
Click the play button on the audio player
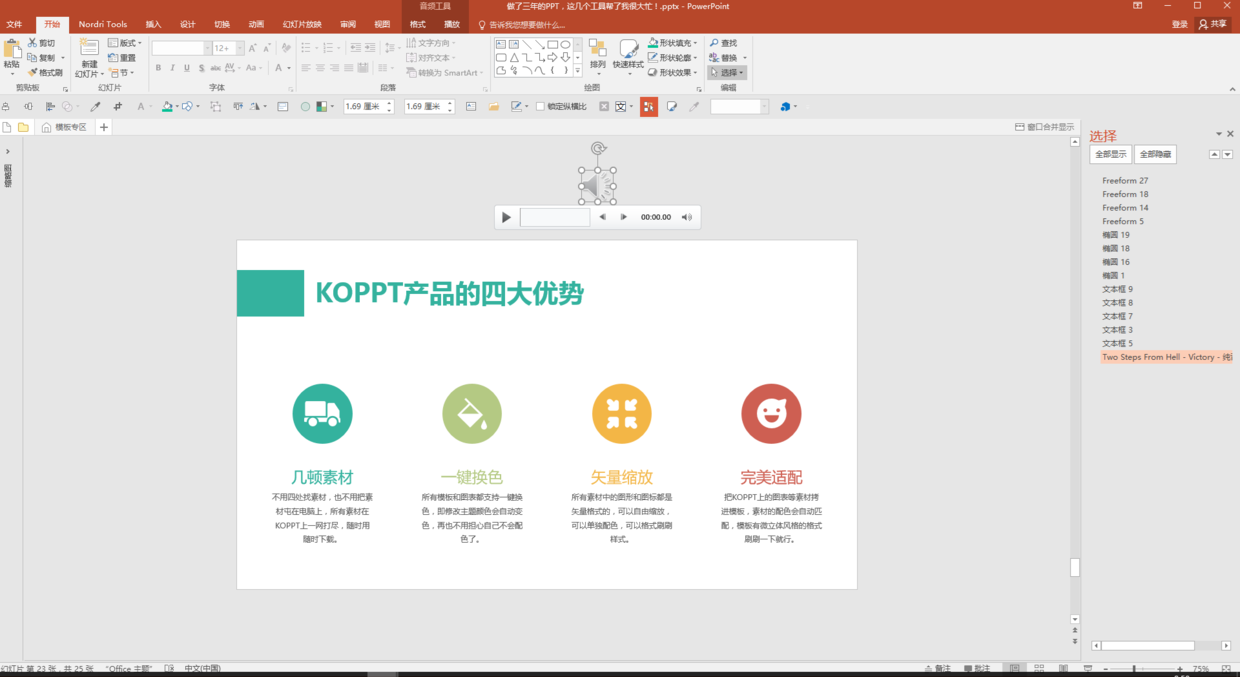point(506,217)
